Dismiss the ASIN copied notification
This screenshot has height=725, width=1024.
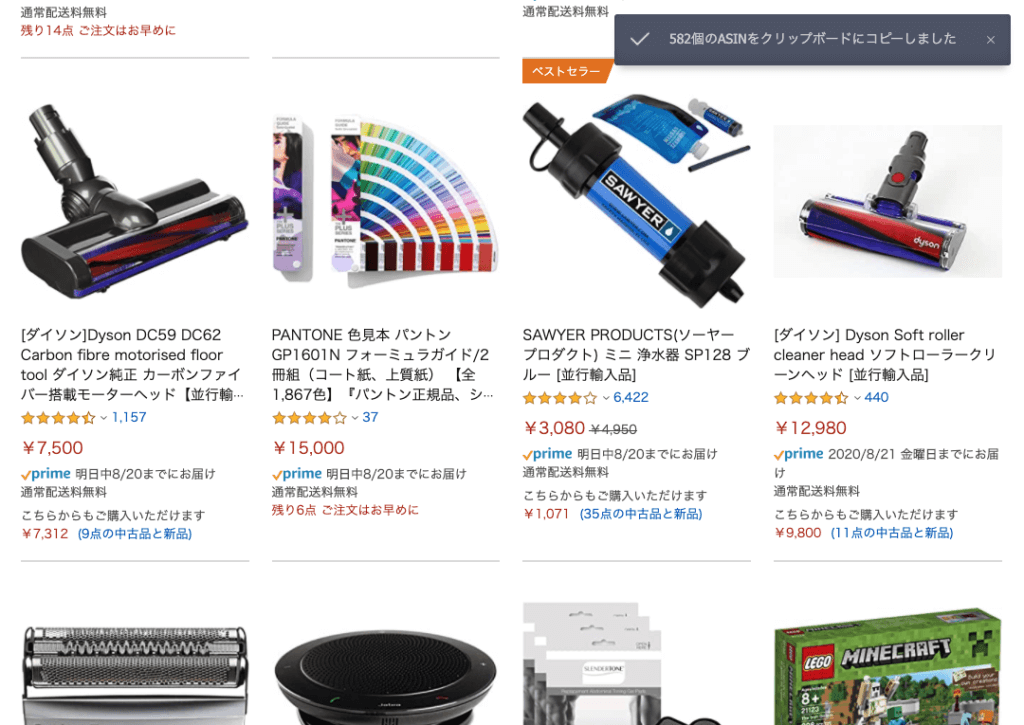click(990, 40)
